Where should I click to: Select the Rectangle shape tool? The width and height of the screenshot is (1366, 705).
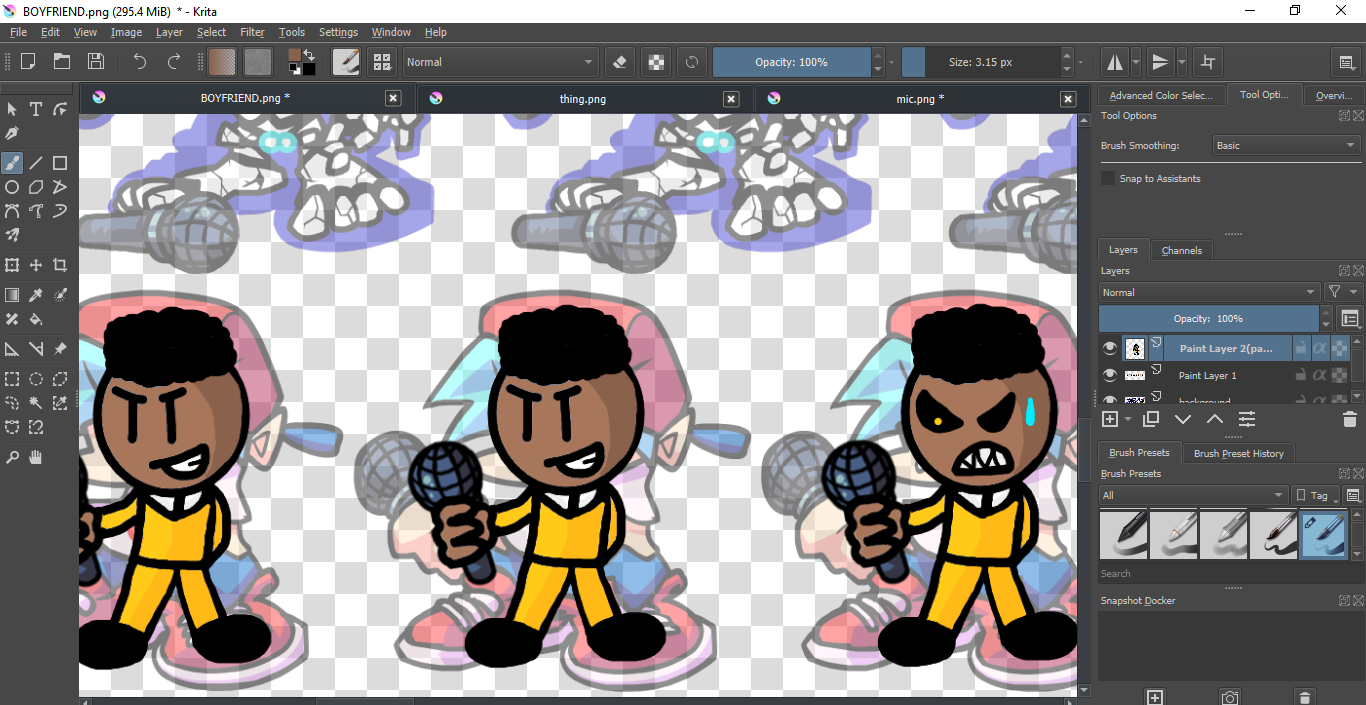tap(60, 162)
